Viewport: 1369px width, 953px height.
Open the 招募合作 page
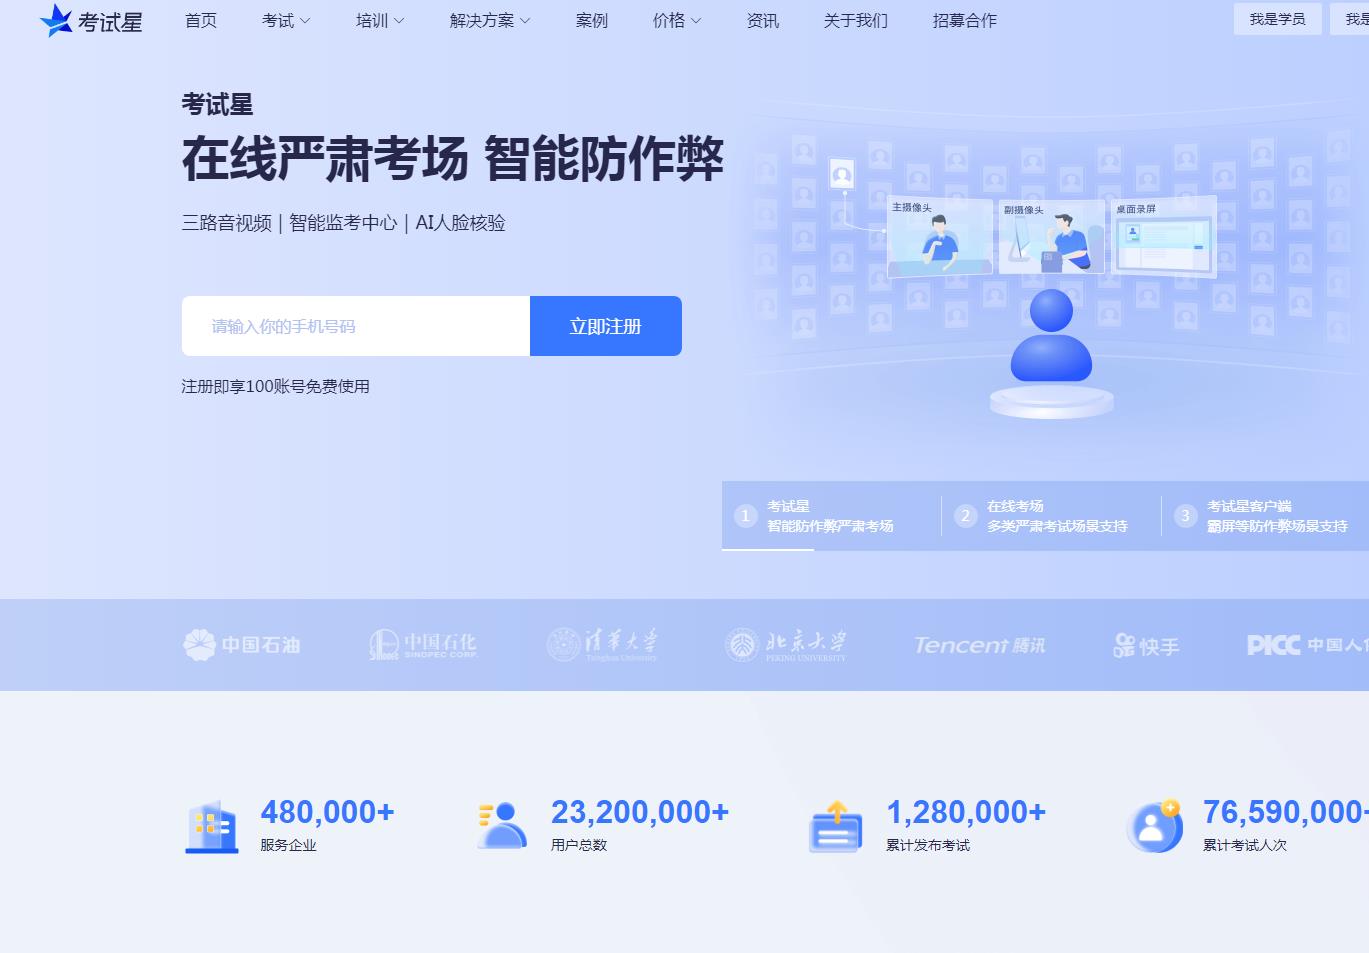(965, 20)
